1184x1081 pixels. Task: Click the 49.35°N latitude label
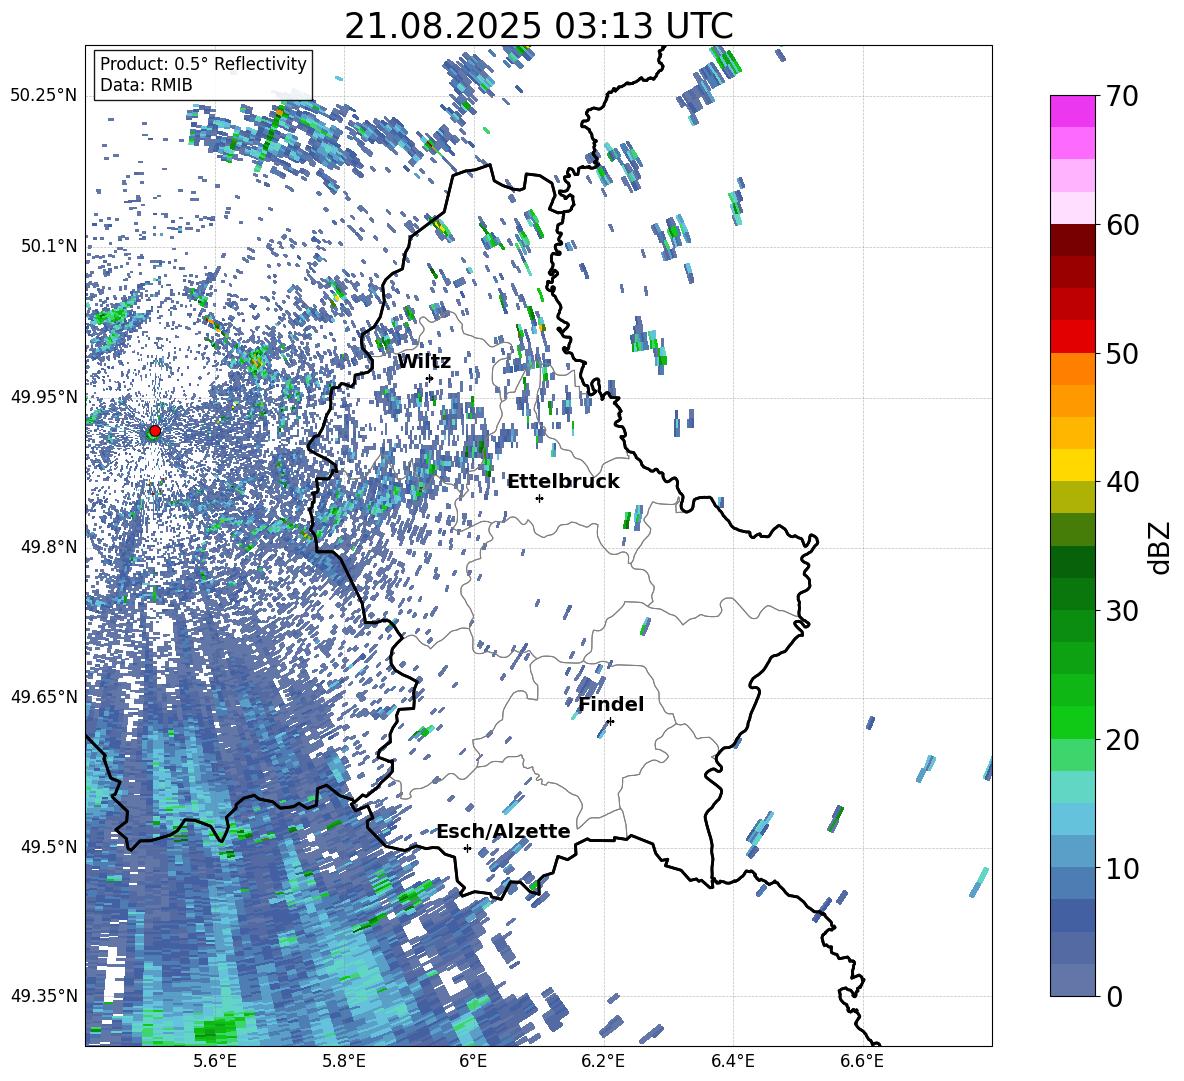[44, 996]
